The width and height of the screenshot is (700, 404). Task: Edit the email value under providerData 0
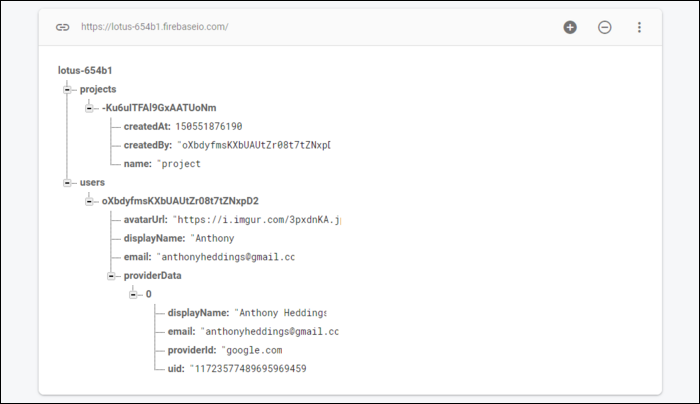270,332
